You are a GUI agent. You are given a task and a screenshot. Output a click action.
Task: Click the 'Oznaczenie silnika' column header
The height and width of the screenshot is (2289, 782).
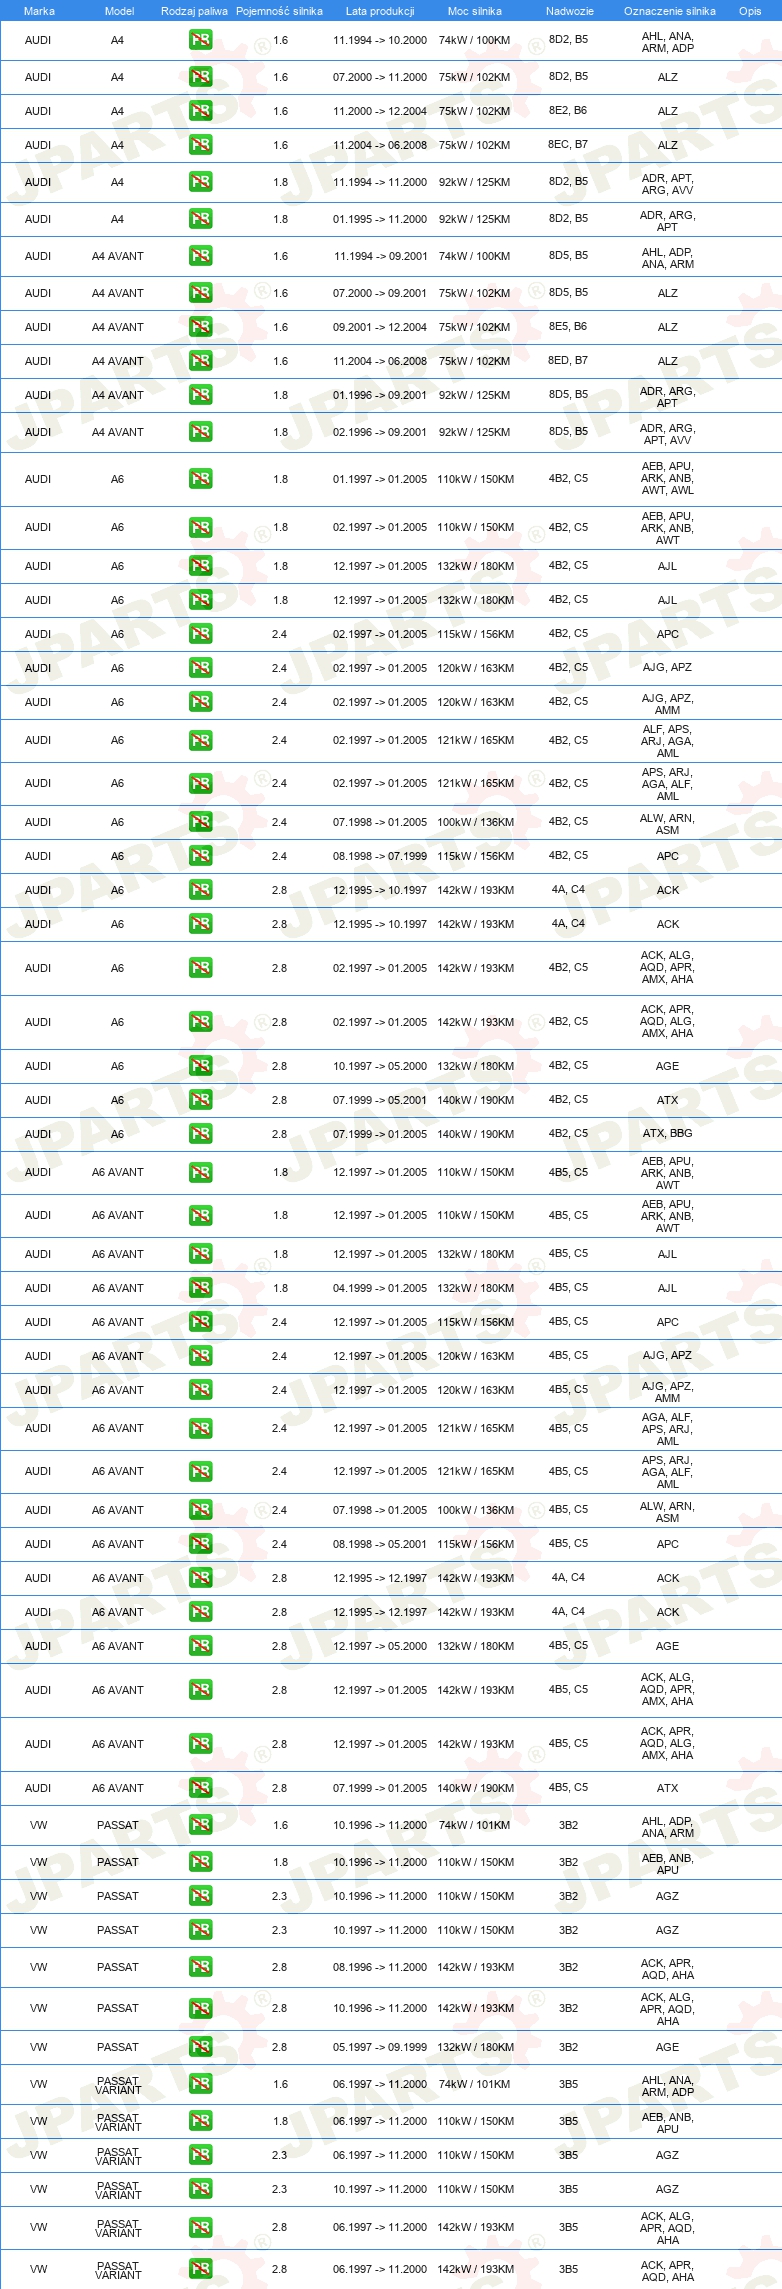coord(670,11)
